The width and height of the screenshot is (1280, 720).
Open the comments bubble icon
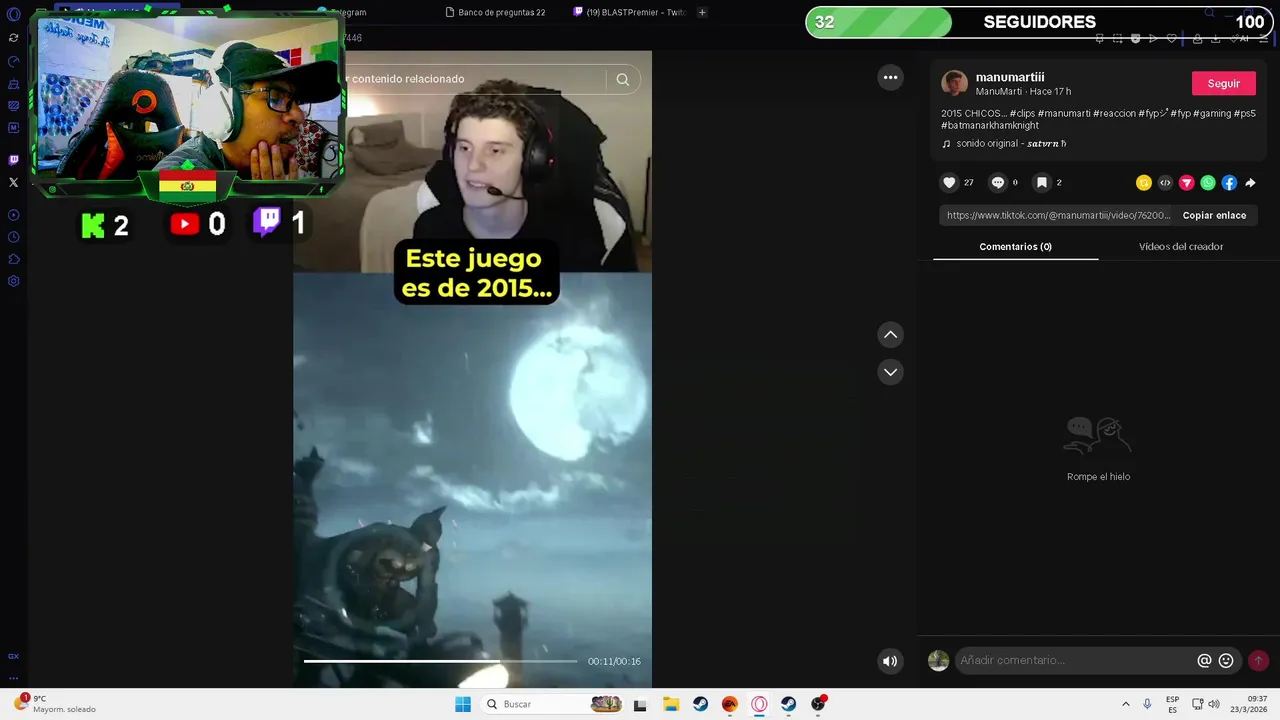pyautogui.click(x=997, y=183)
